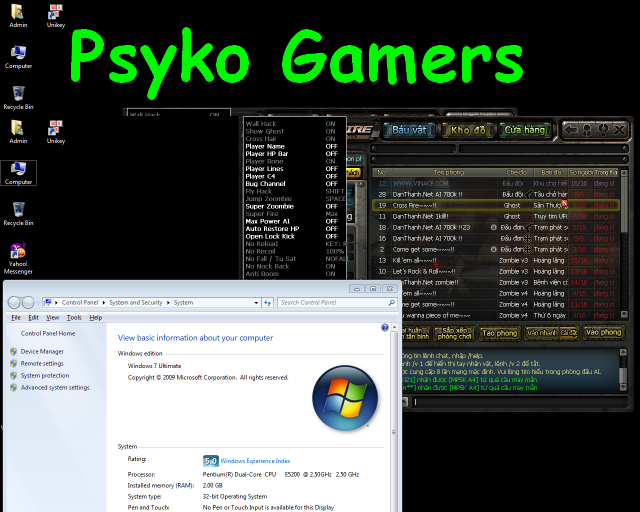Toggle Player C4 option
640x512 pixels.
pos(291,176)
